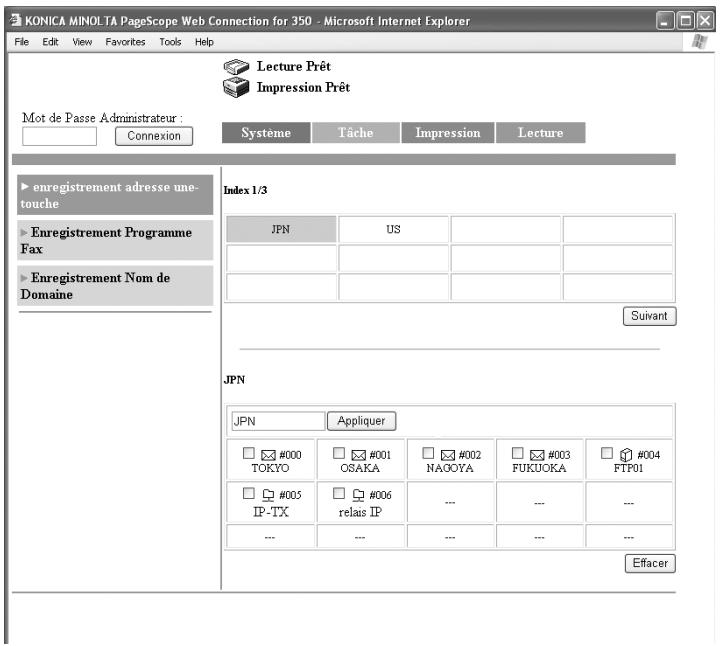
Task: Click the OSAKA destination name
Action: pyautogui.click(x=360, y=468)
